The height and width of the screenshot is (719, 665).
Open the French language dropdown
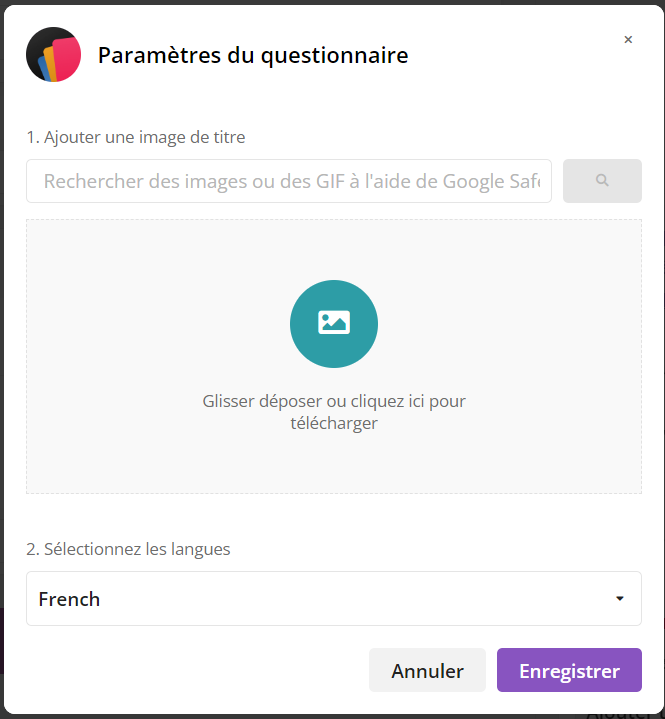[x=334, y=598]
